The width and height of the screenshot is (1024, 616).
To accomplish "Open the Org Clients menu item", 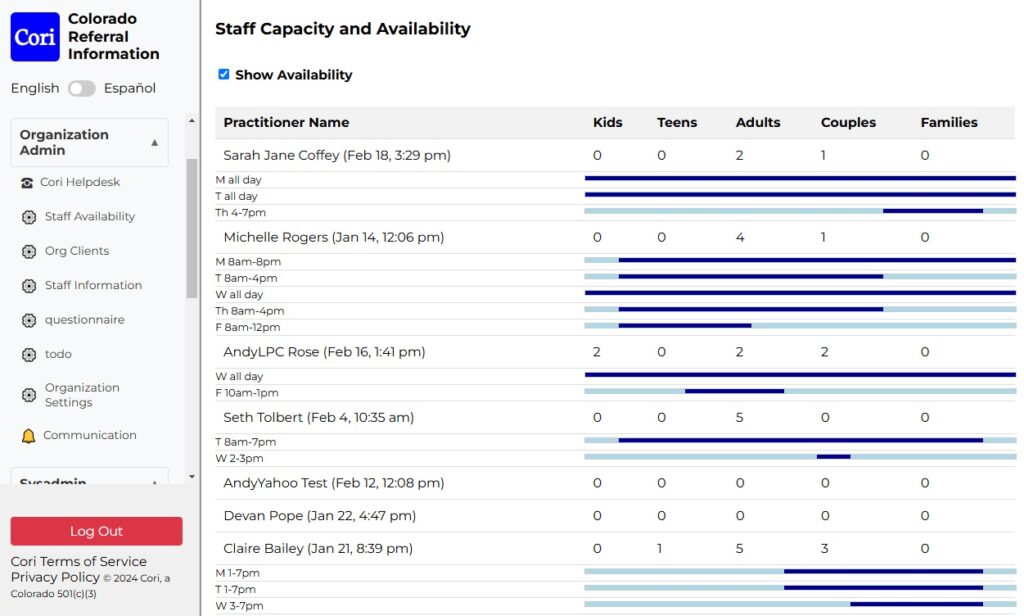I will pos(77,251).
